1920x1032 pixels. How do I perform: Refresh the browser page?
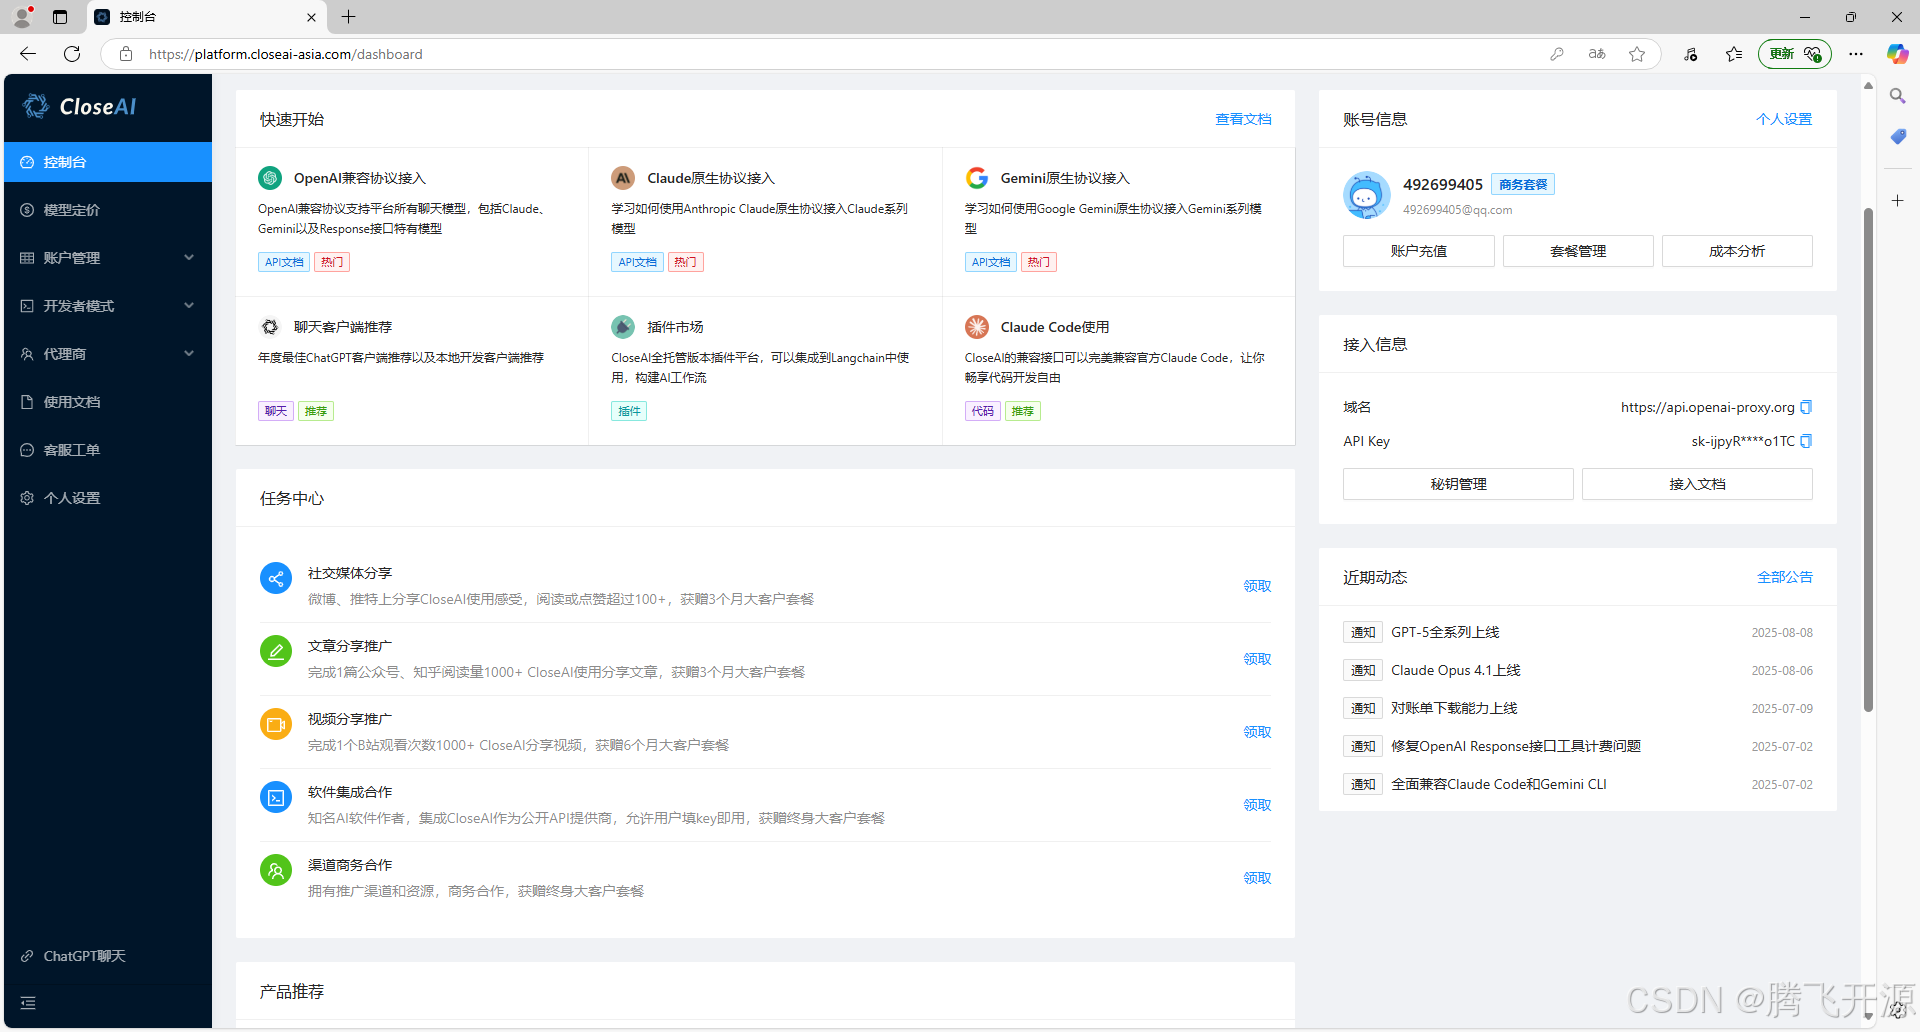(72, 54)
